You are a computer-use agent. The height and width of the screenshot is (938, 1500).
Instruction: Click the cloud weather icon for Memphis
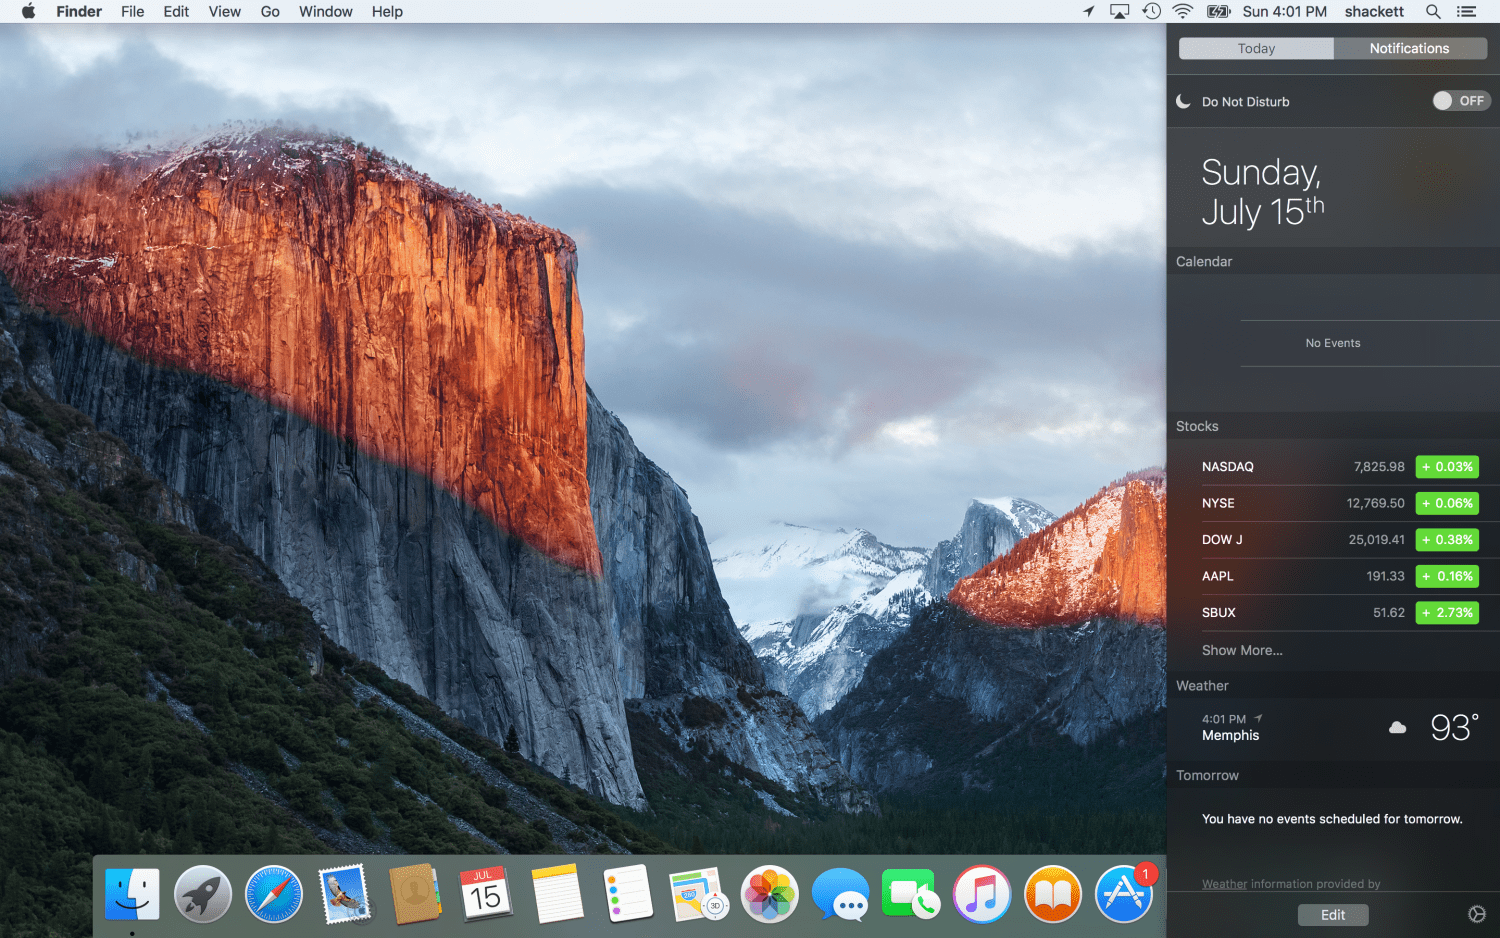1398,728
